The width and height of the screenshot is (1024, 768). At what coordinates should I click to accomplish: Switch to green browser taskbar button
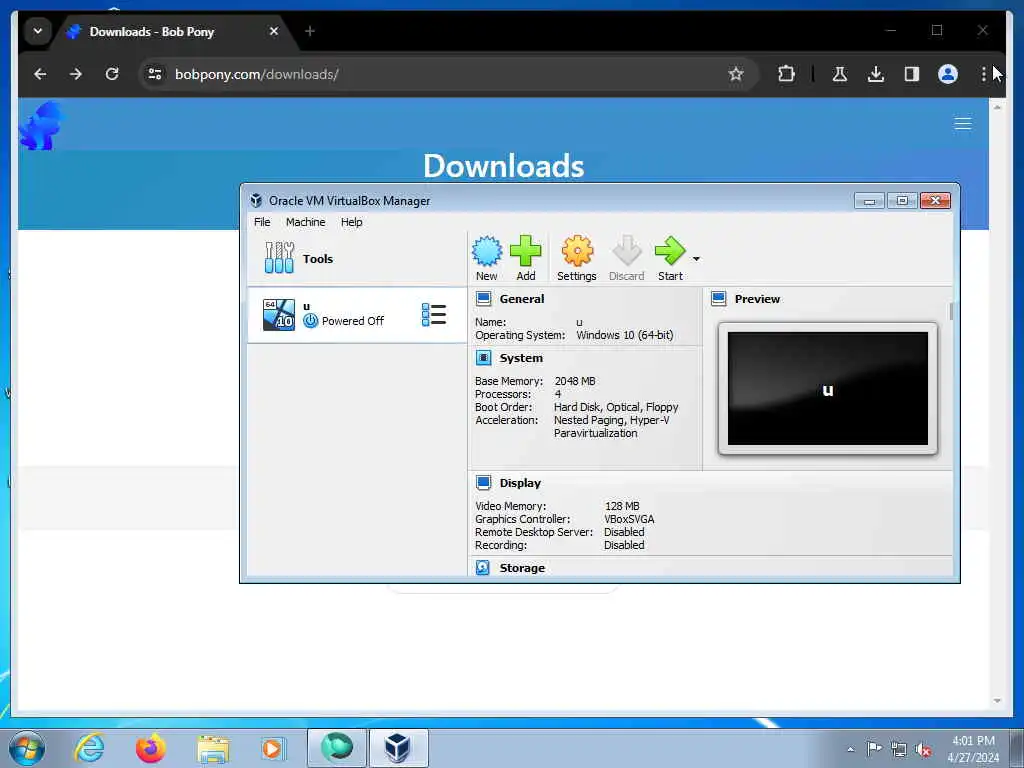337,748
